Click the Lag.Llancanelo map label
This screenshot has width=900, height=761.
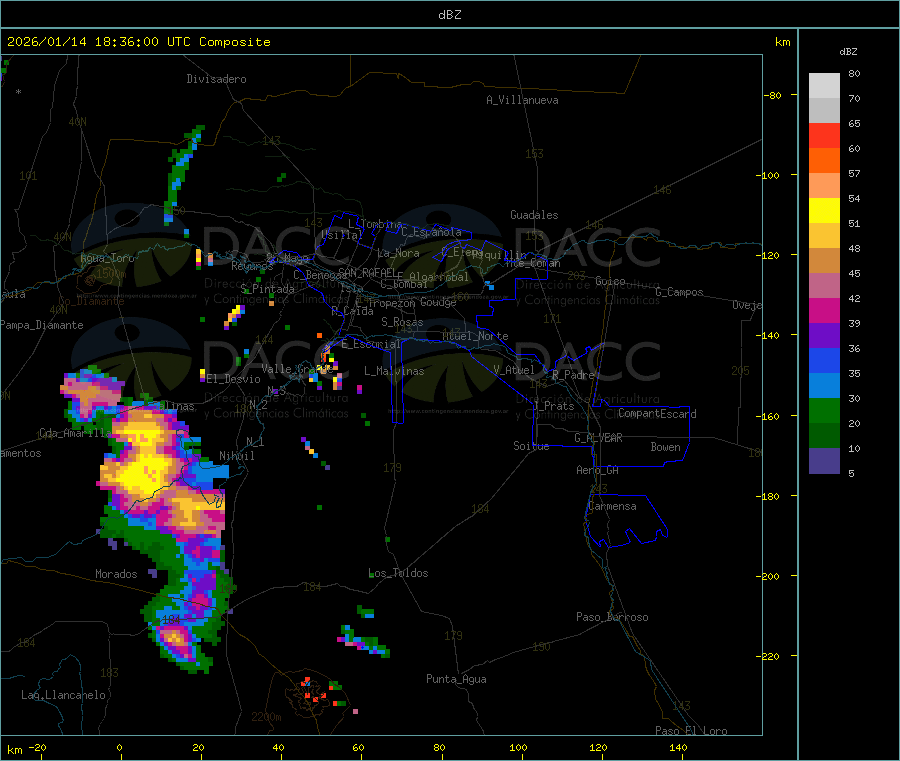coord(64,695)
